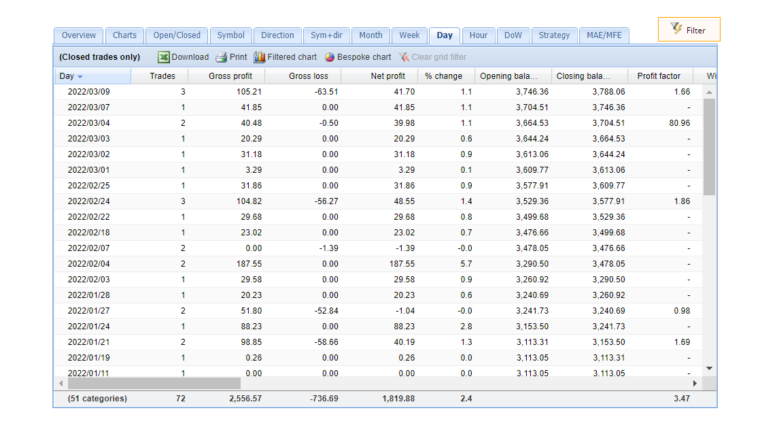Switch to the Week tab
This screenshot has height=432, width=760.
point(409,35)
